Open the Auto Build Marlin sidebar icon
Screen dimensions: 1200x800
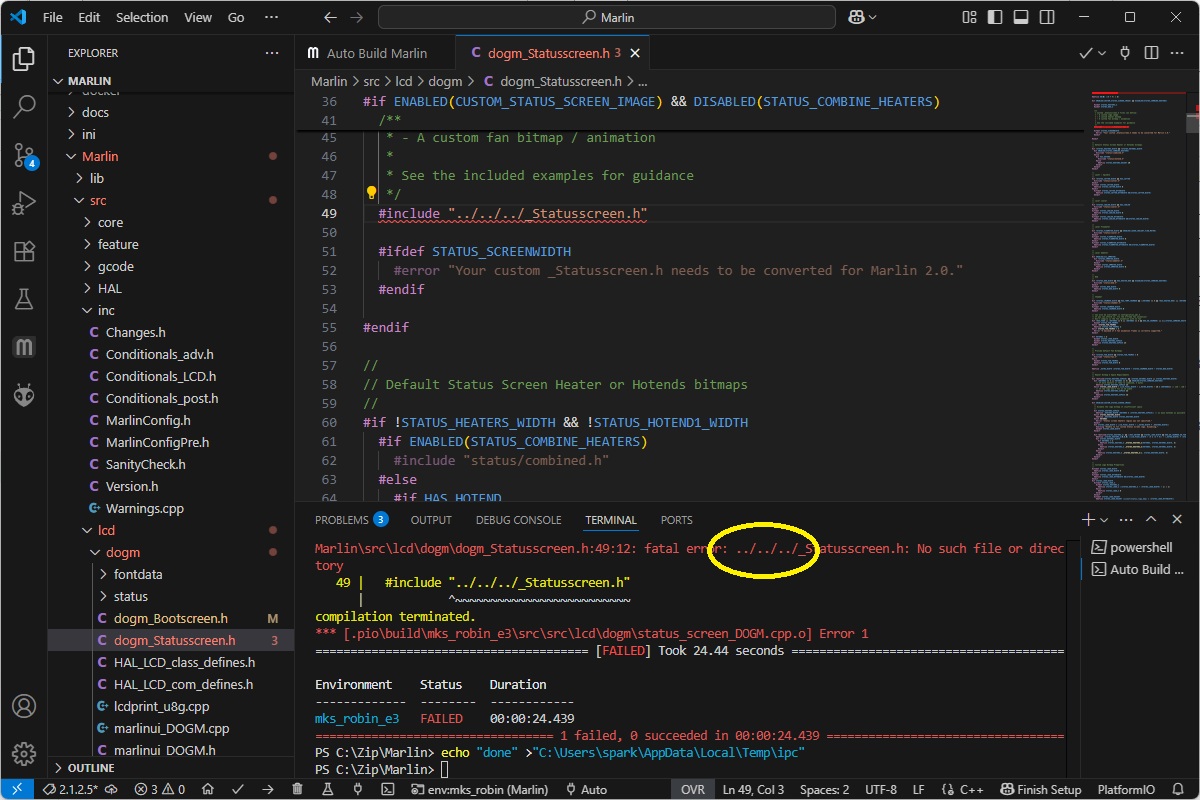pyautogui.click(x=24, y=347)
